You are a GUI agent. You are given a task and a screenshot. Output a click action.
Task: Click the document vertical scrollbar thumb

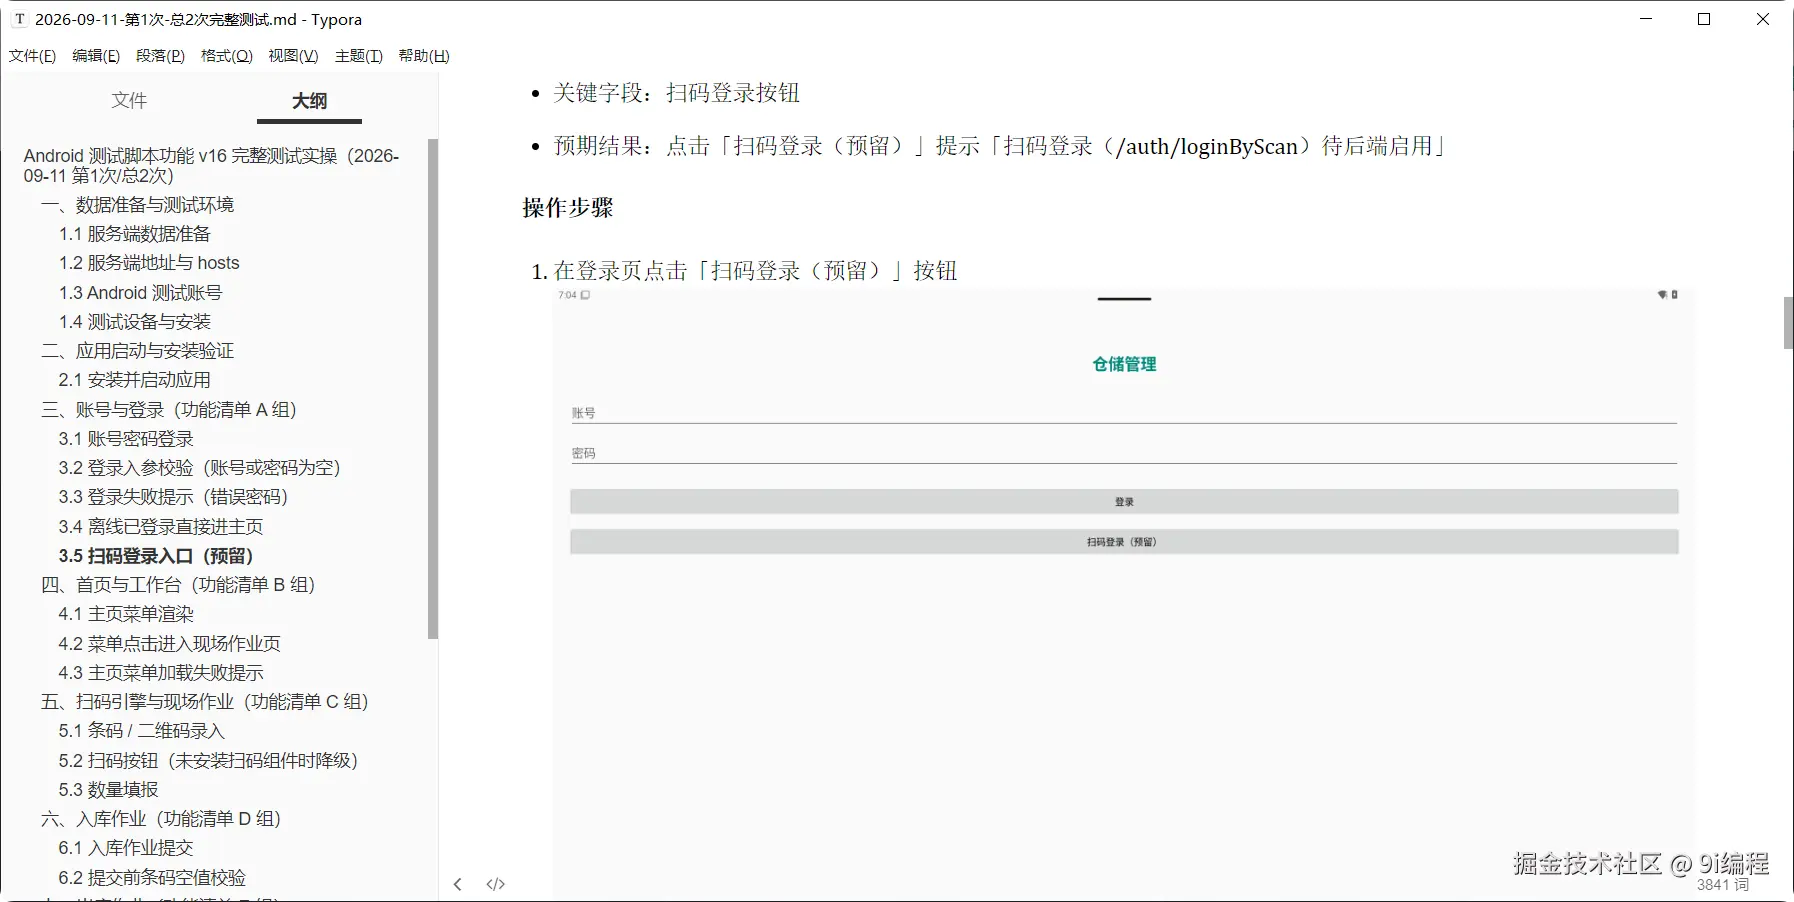[x=1788, y=322]
